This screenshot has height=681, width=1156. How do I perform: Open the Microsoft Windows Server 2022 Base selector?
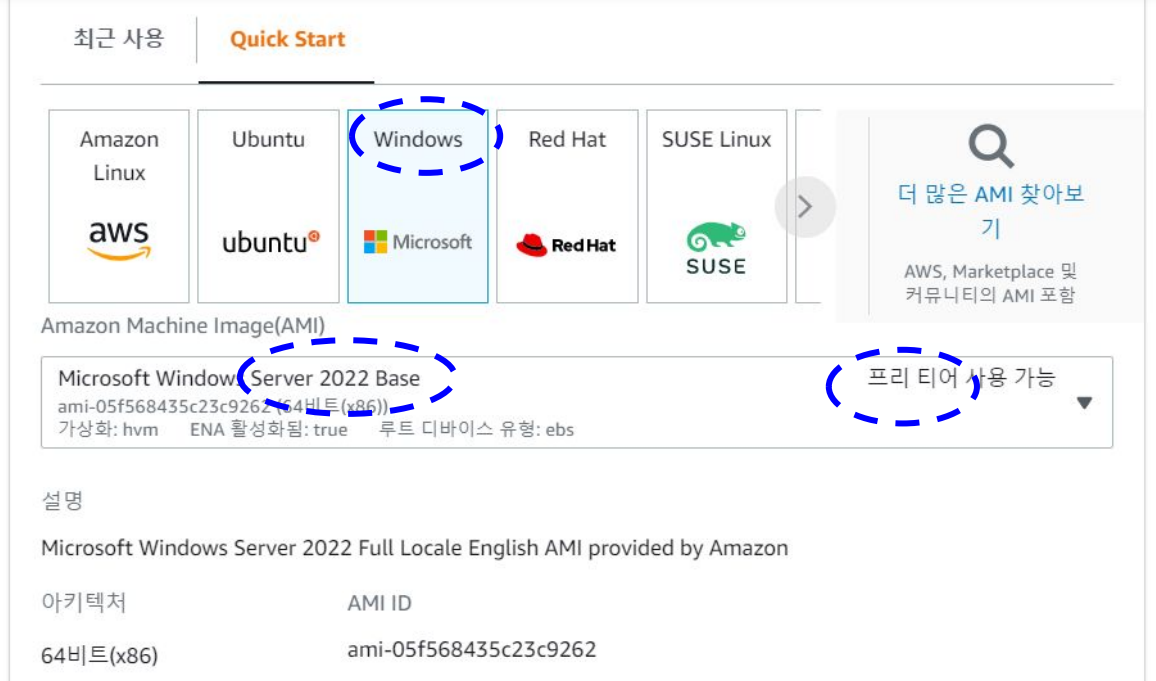pyautogui.click(x=577, y=402)
